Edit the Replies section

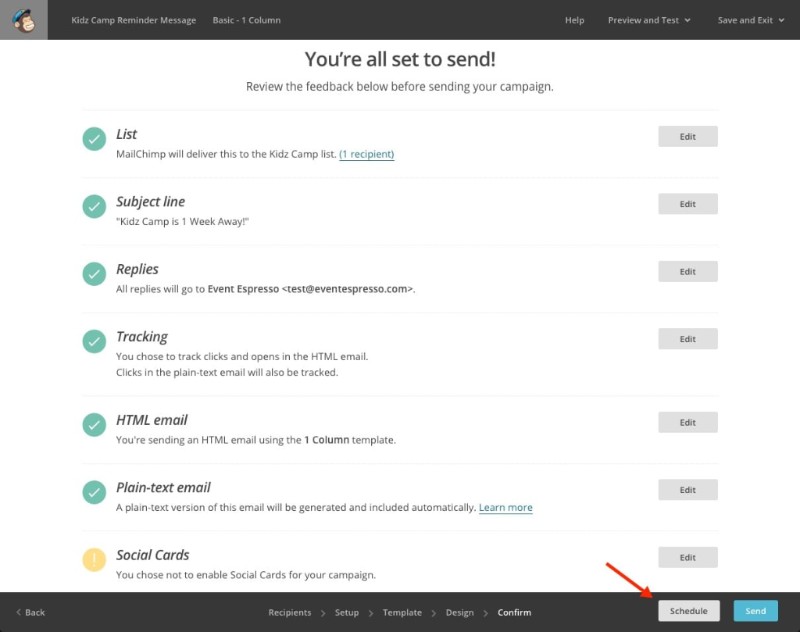coord(688,271)
